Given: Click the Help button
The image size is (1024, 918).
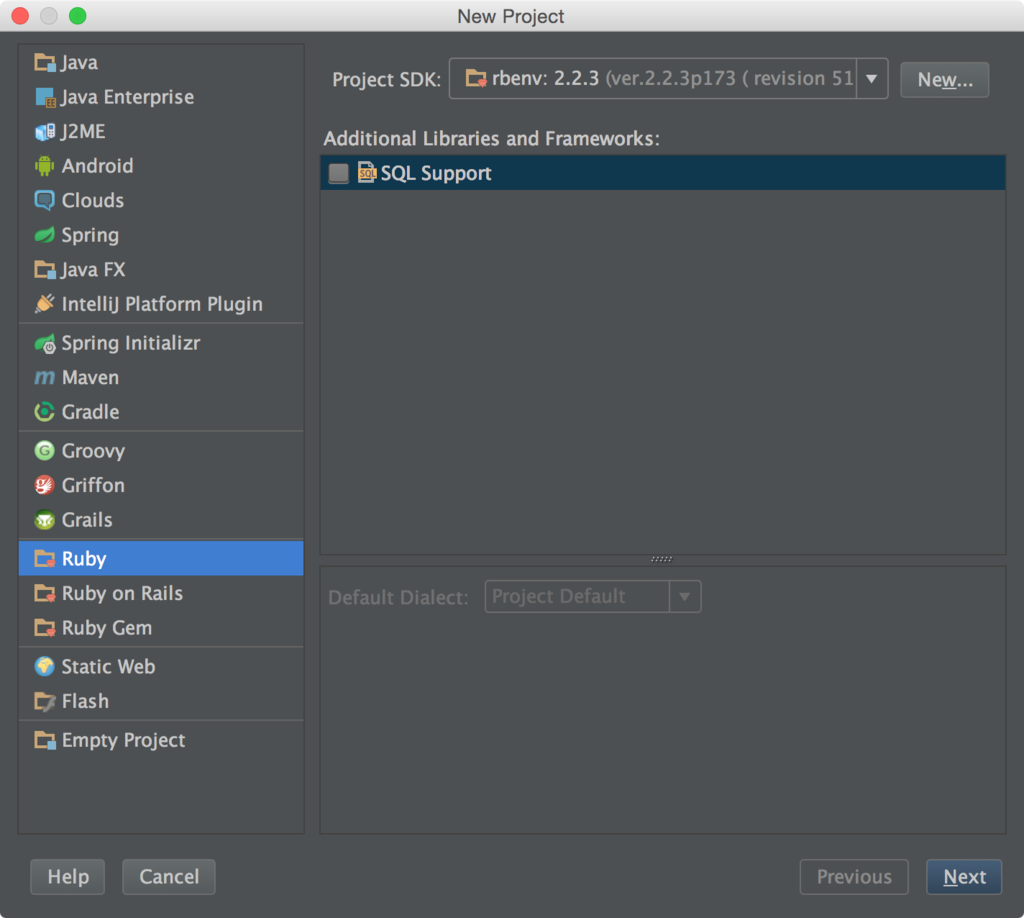Looking at the screenshot, I should pos(68,877).
